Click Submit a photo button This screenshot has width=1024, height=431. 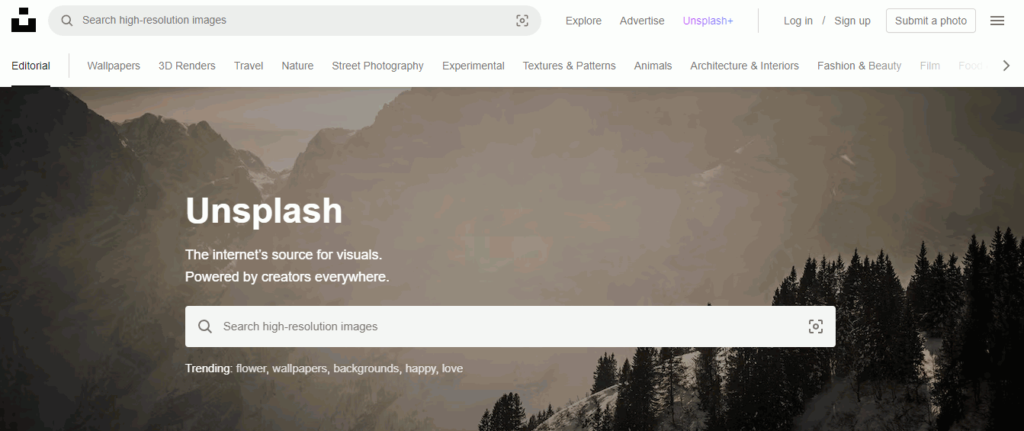(931, 21)
